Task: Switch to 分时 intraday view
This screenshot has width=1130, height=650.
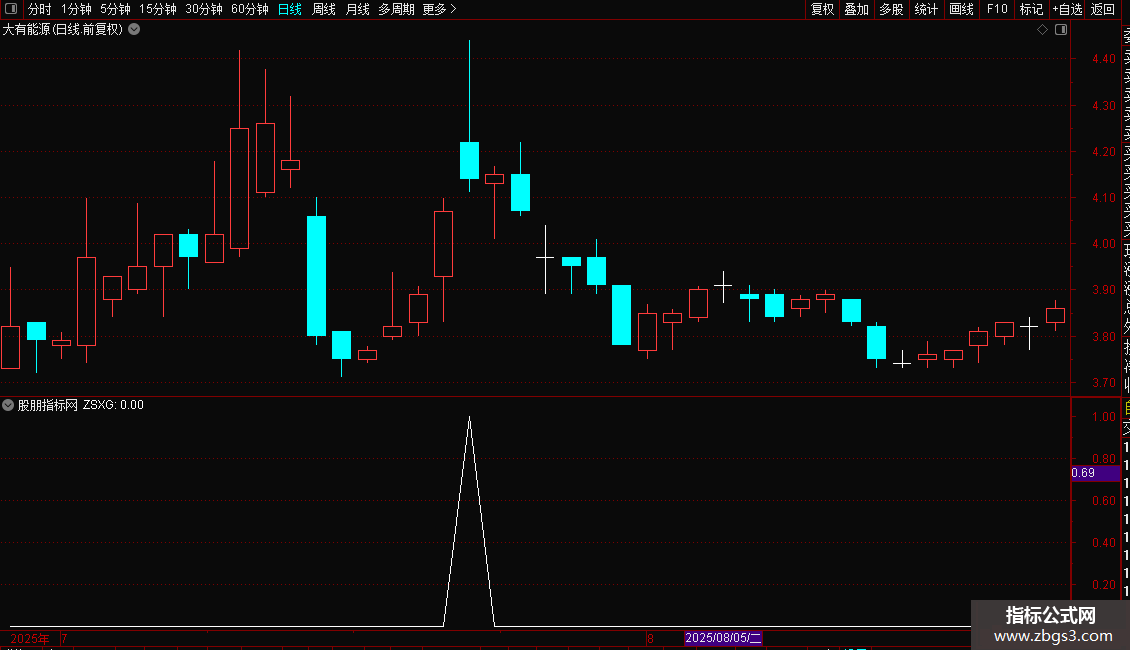Action: point(40,9)
